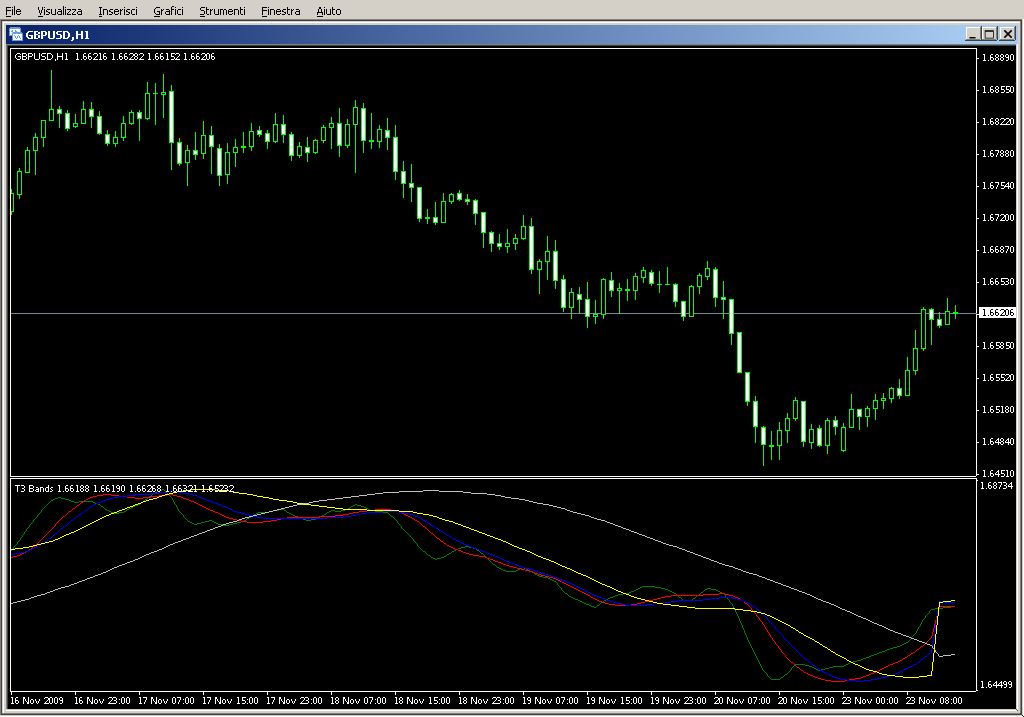Click price scale value 1.67200
Viewport: 1024px width, 717px height.
pos(999,217)
